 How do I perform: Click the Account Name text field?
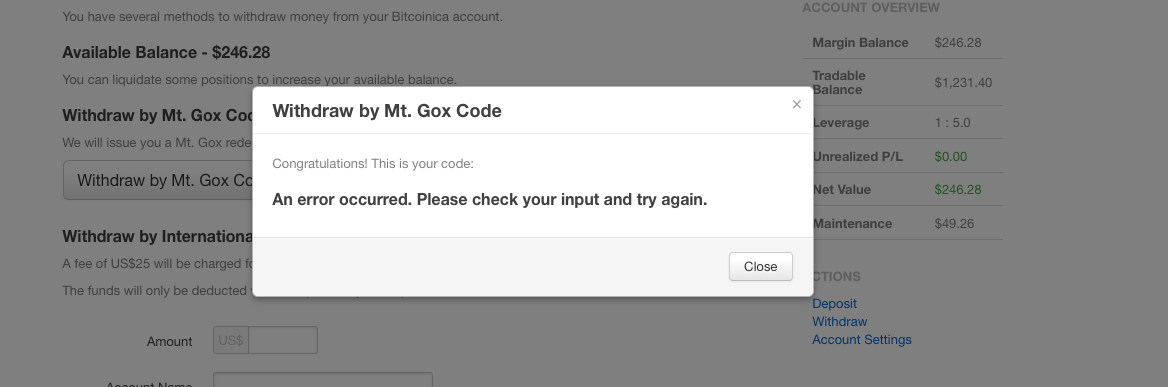pyautogui.click(x=323, y=380)
